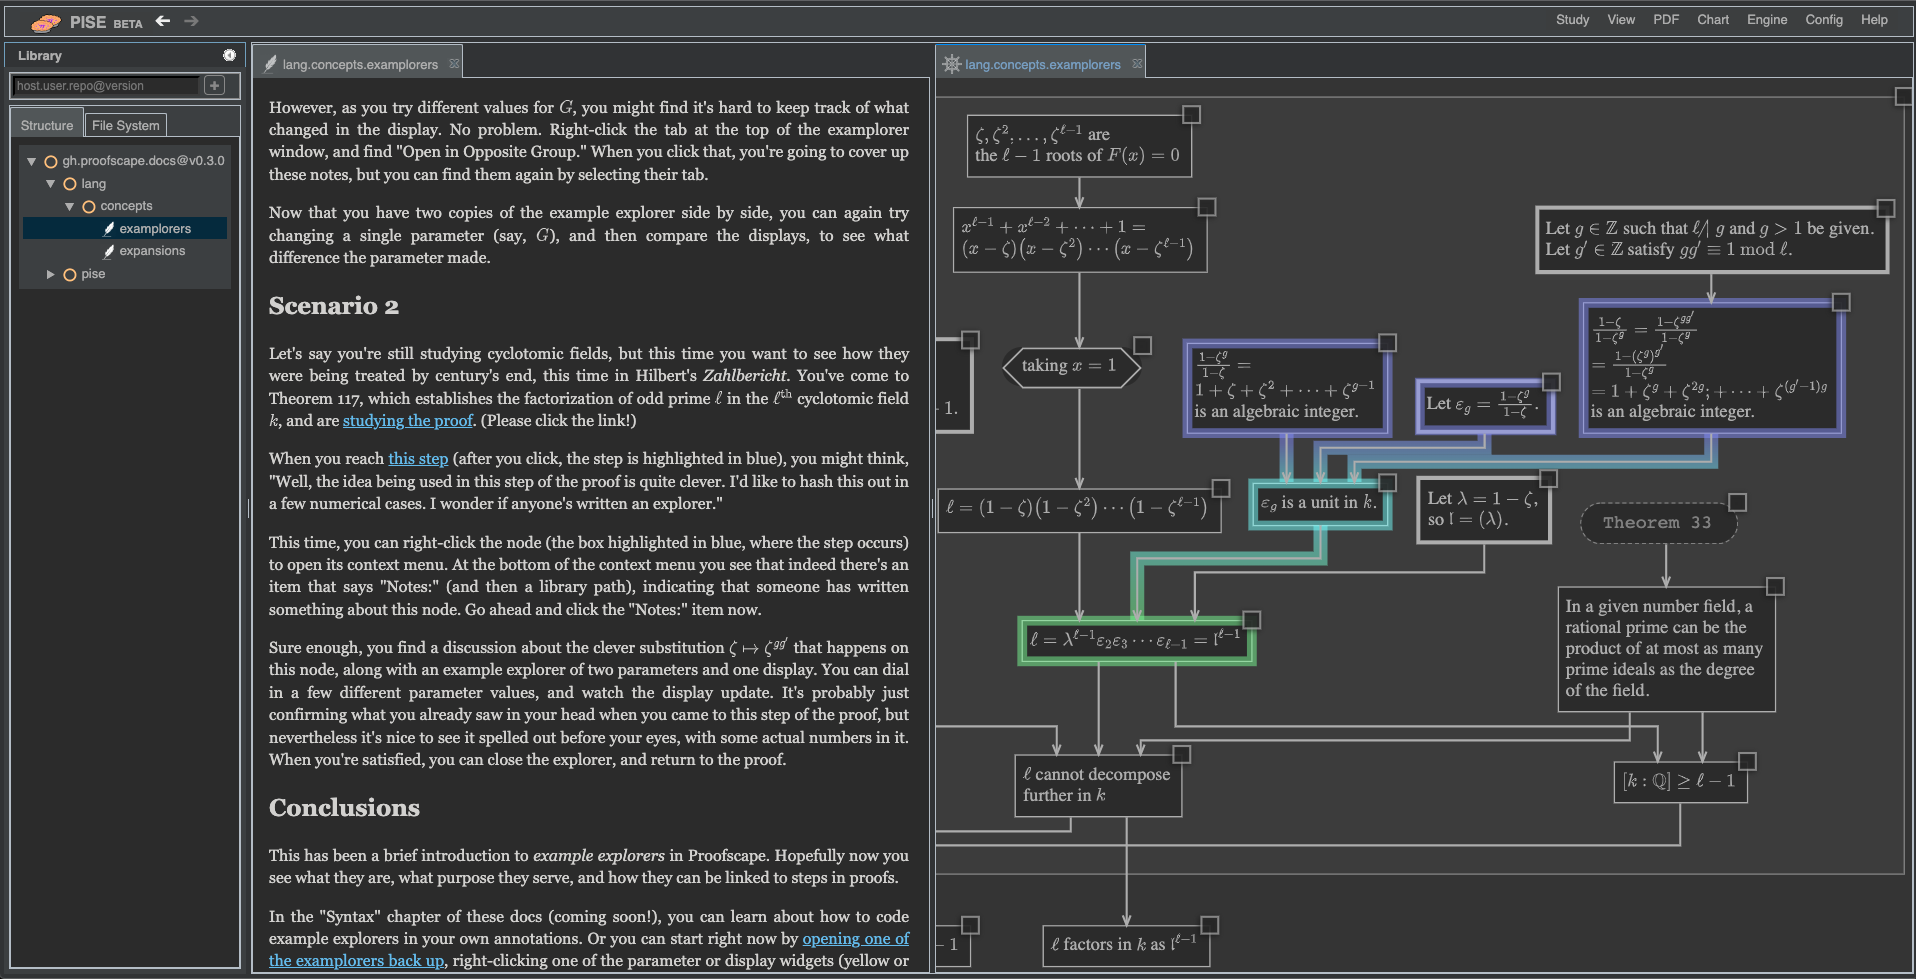Viewport: 1916px width, 979px height.
Task: Toggle checkbox on the '1 + ζ + ζ²' algebraic integer node
Action: (1387, 343)
